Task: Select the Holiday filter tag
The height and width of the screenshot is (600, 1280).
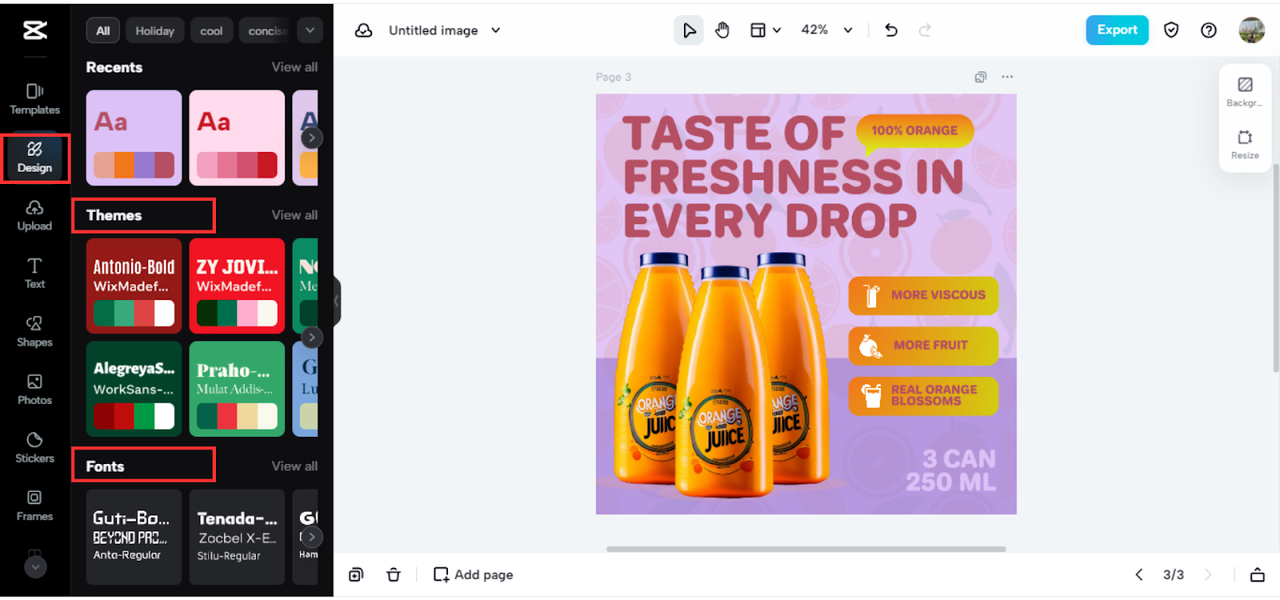Action: [x=155, y=31]
